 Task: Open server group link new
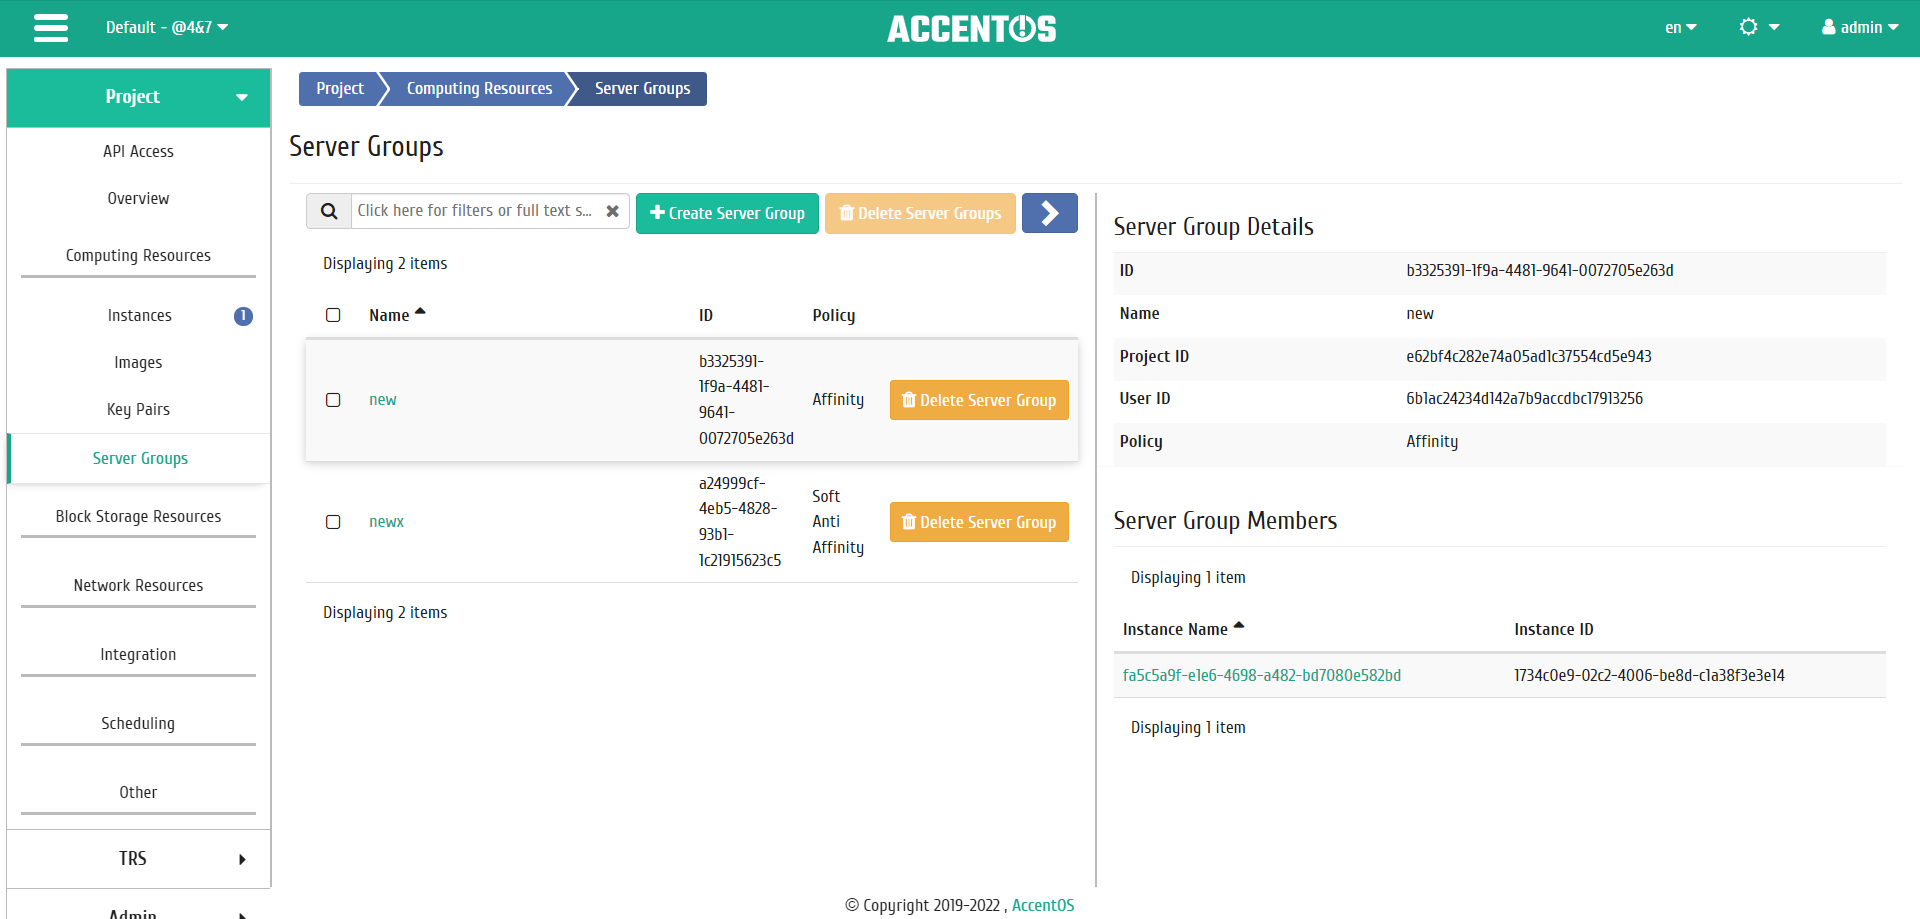pyautogui.click(x=382, y=399)
